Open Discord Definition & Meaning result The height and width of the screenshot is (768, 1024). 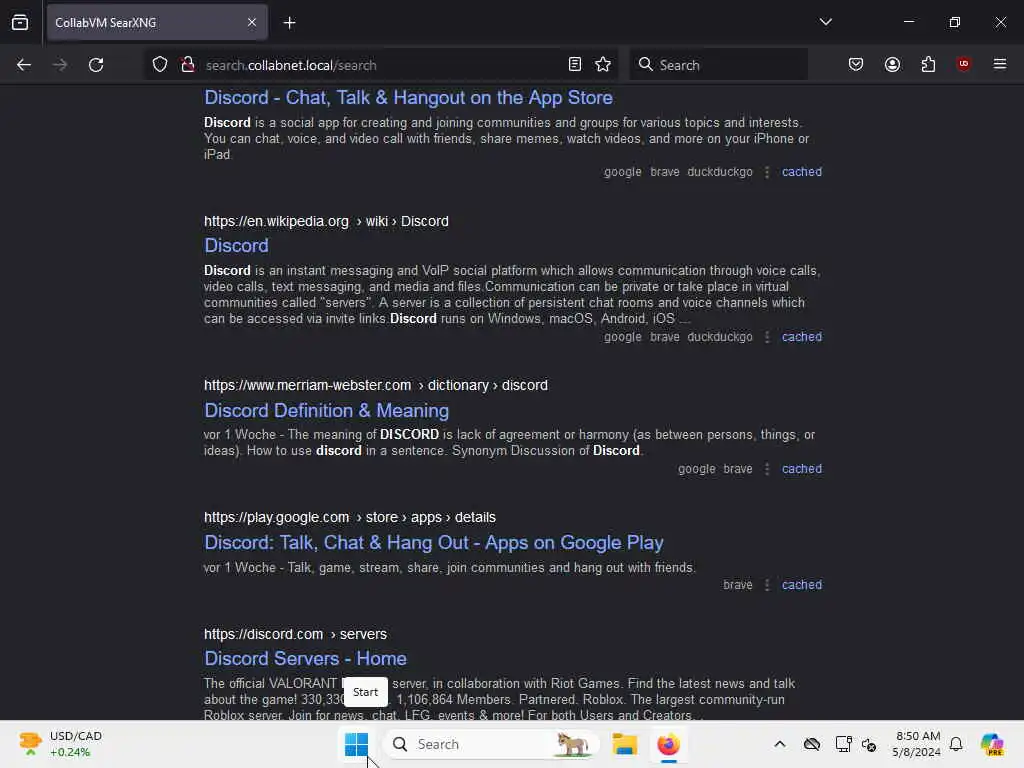[327, 410]
